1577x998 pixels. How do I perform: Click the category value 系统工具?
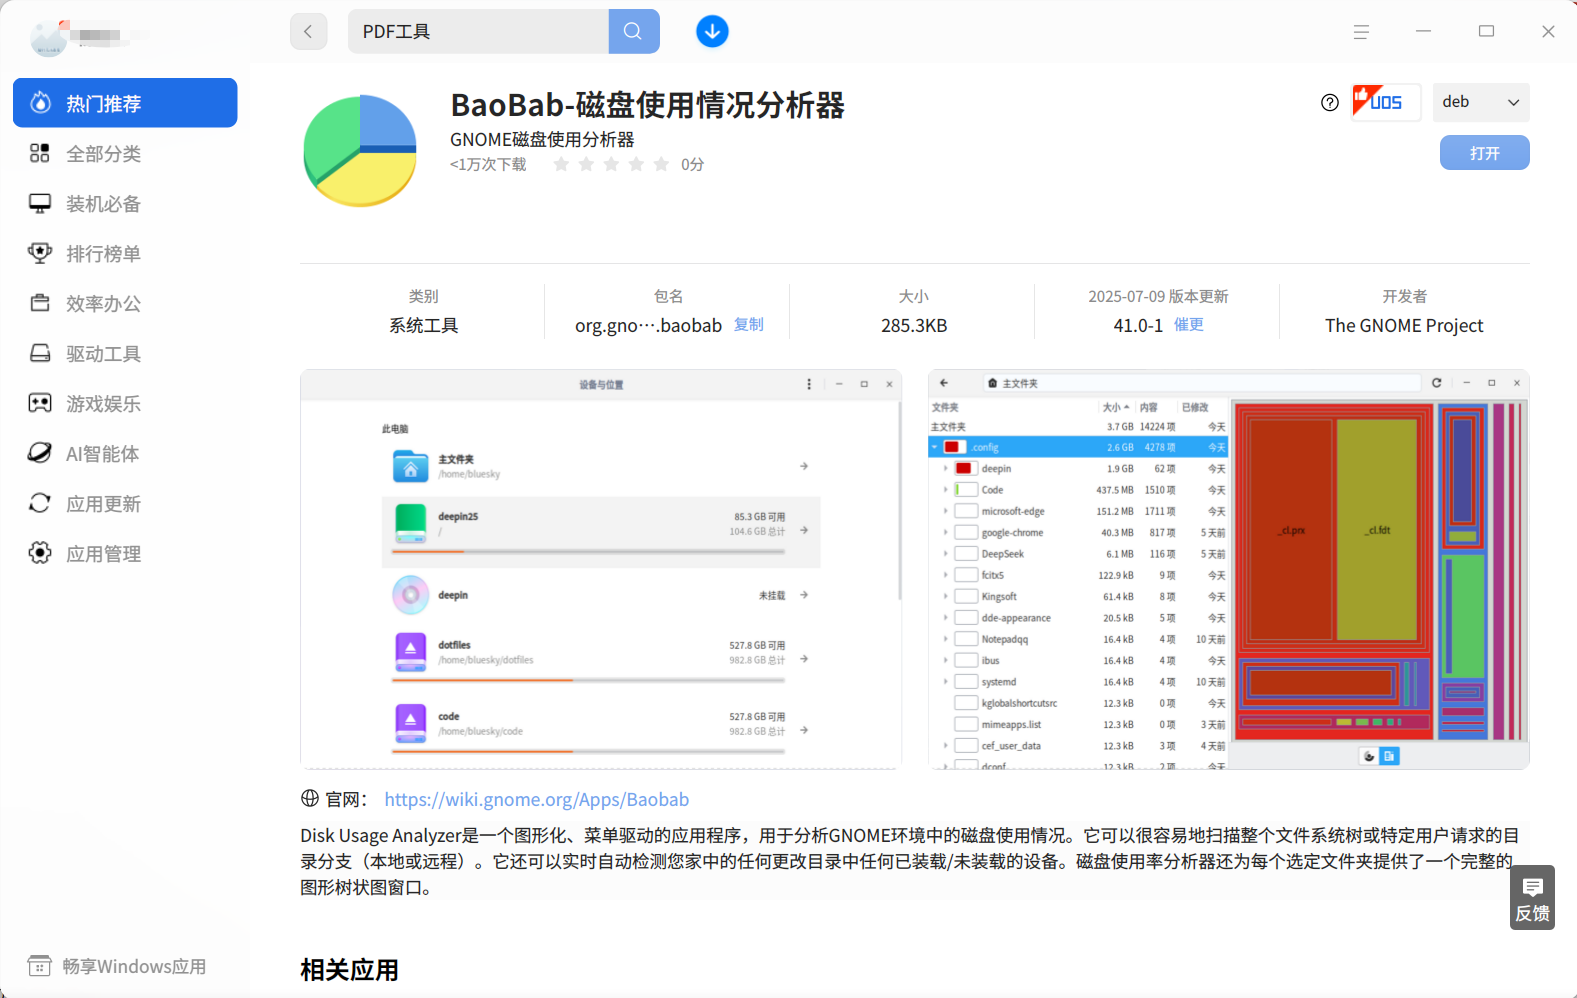pos(423,325)
